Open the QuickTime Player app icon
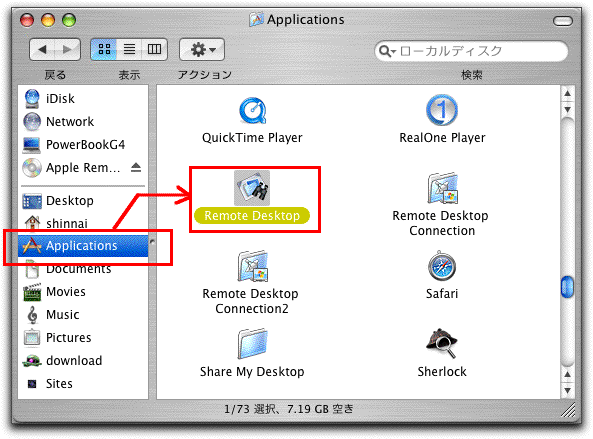The width and height of the screenshot is (593, 439). coord(253,111)
